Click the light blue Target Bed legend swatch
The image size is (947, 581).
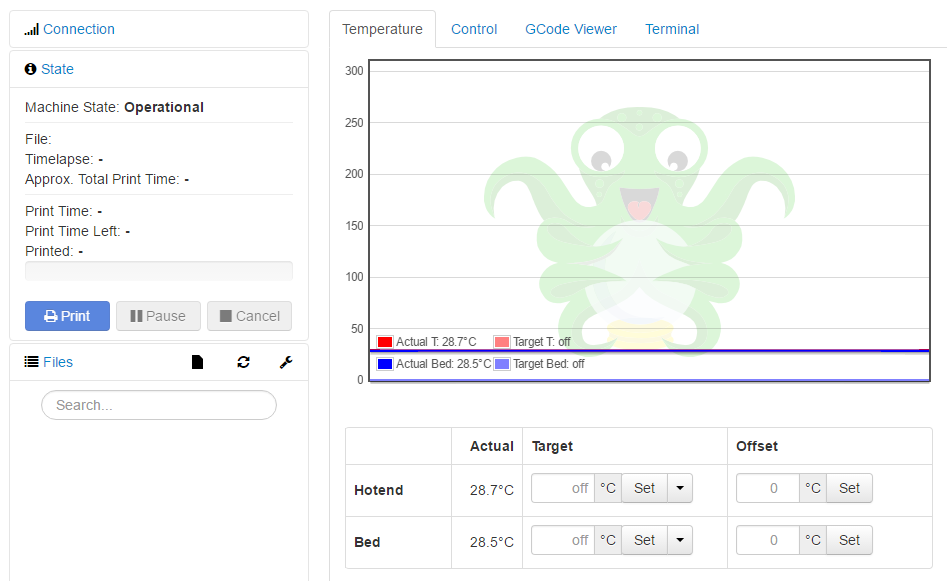[x=502, y=364]
